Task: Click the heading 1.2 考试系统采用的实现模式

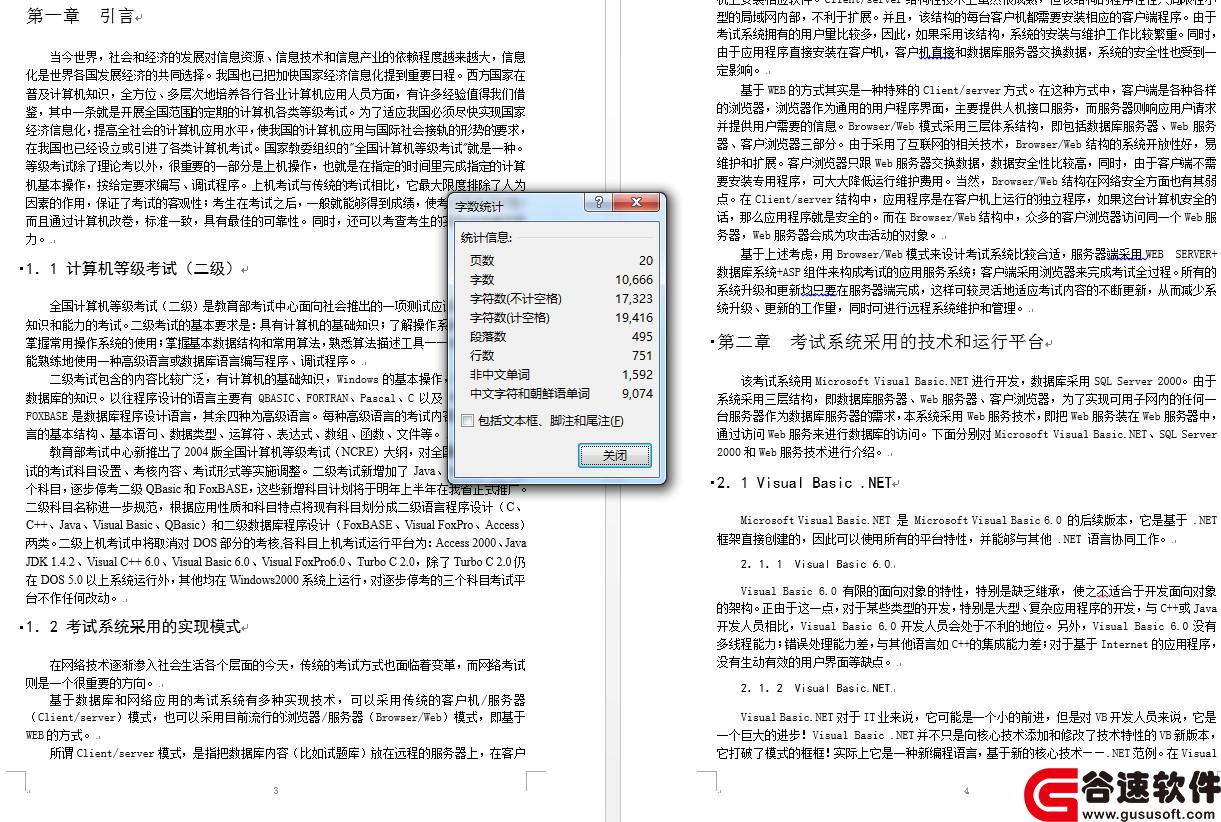Action: pos(133,627)
